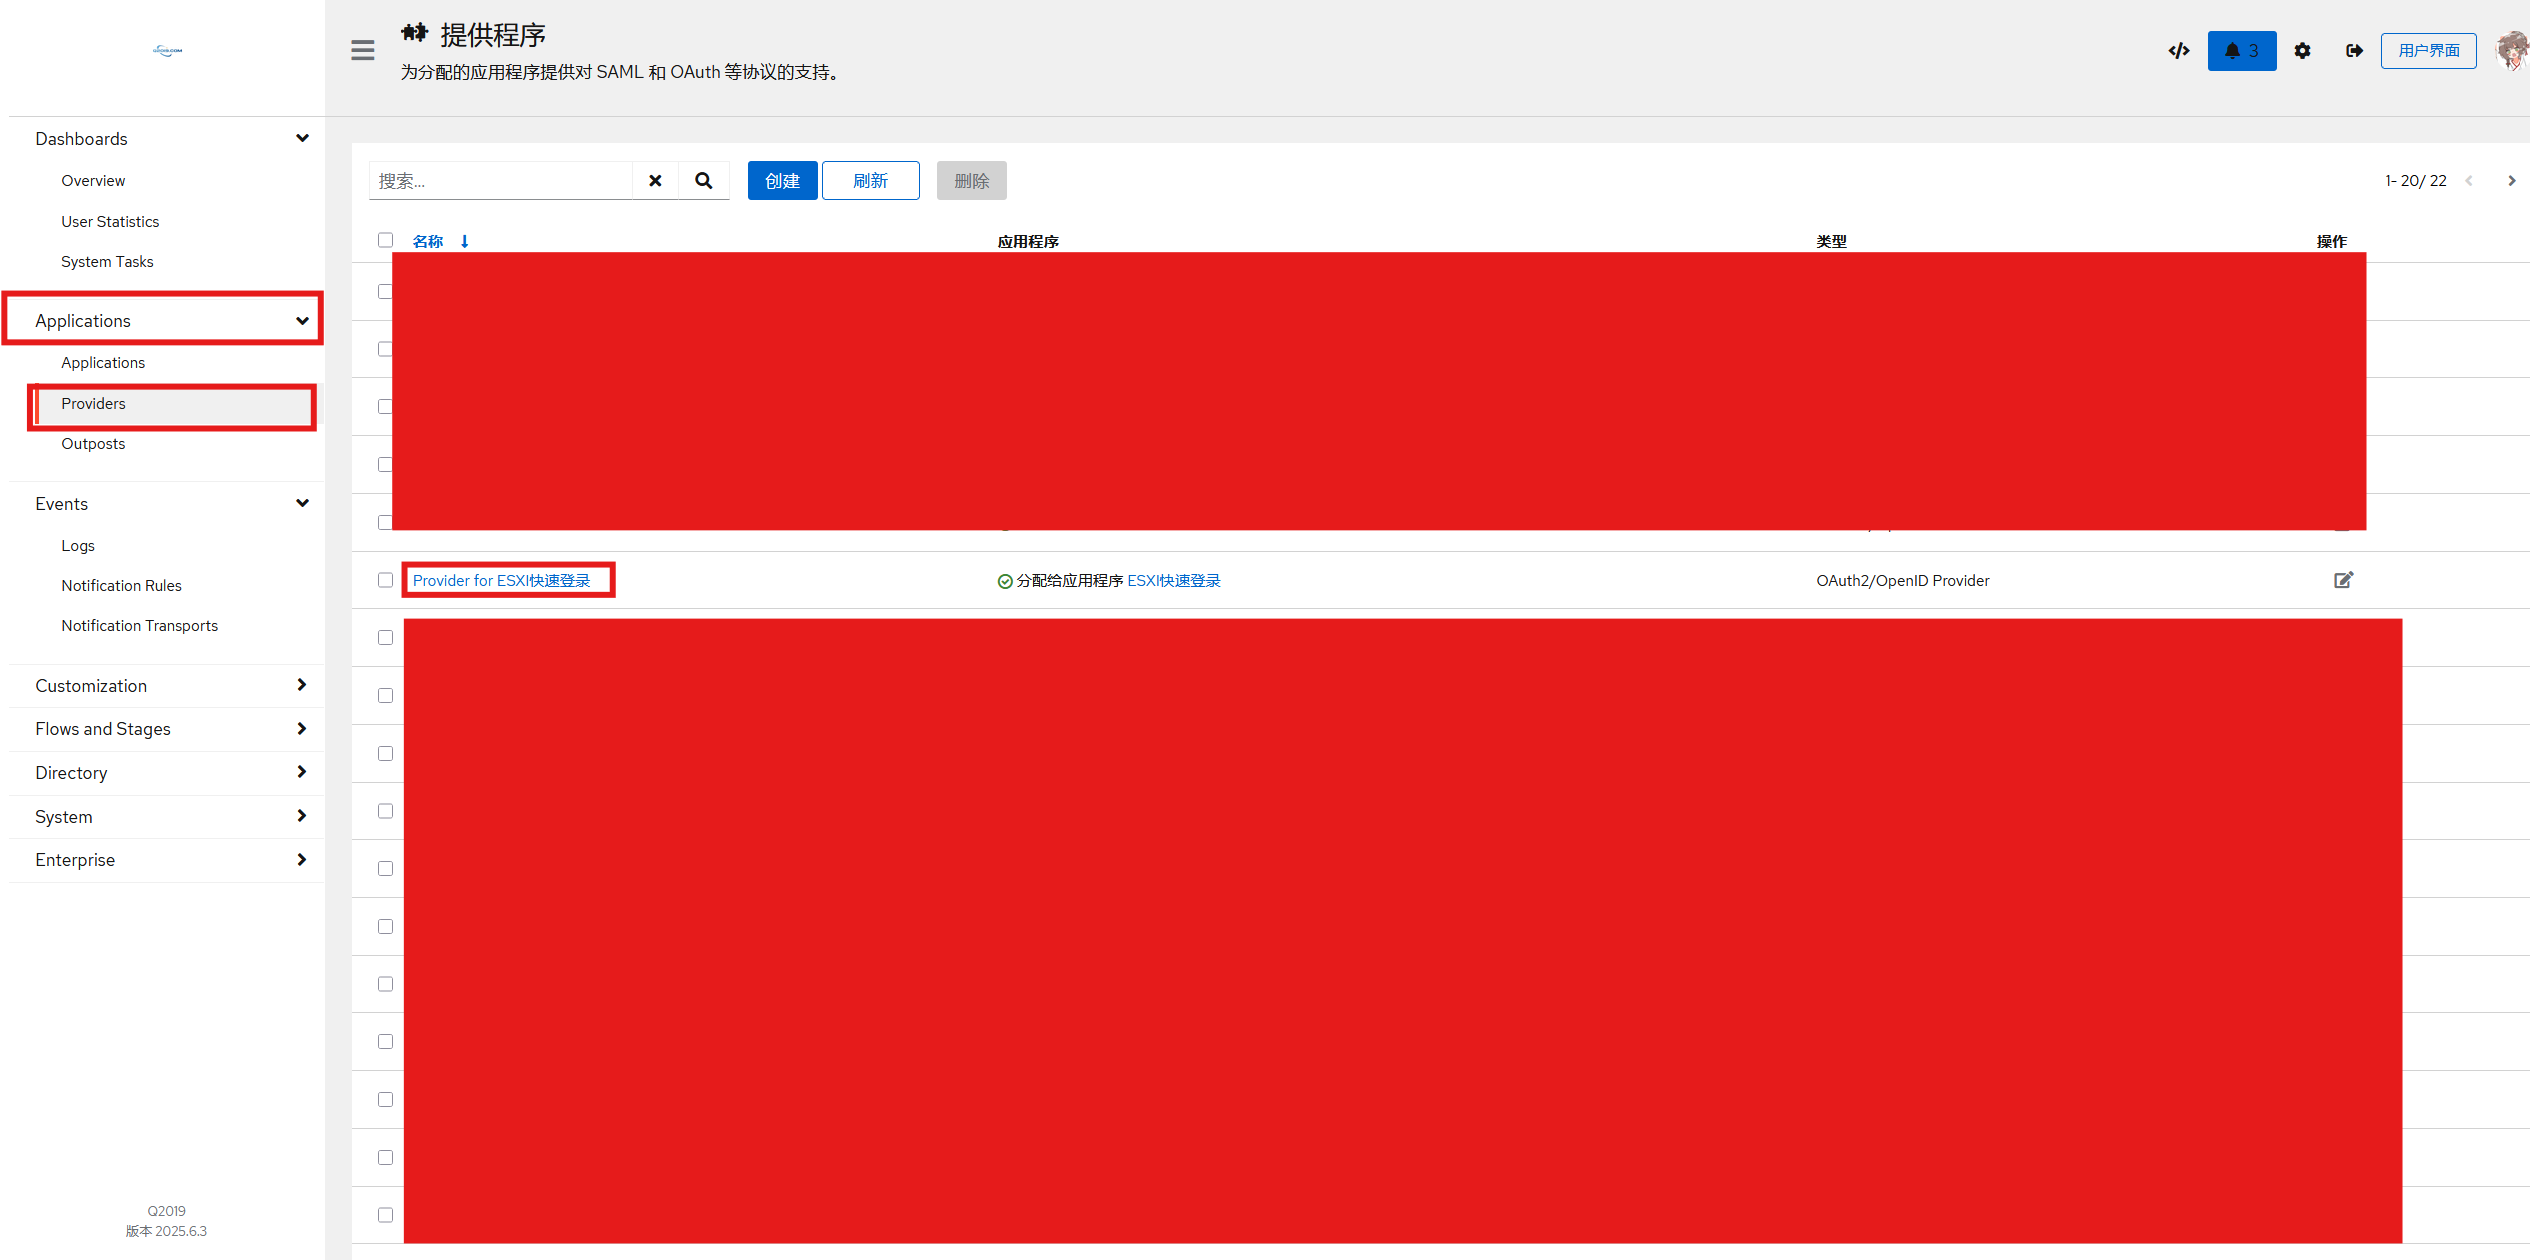Open User Statistics page

point(110,222)
